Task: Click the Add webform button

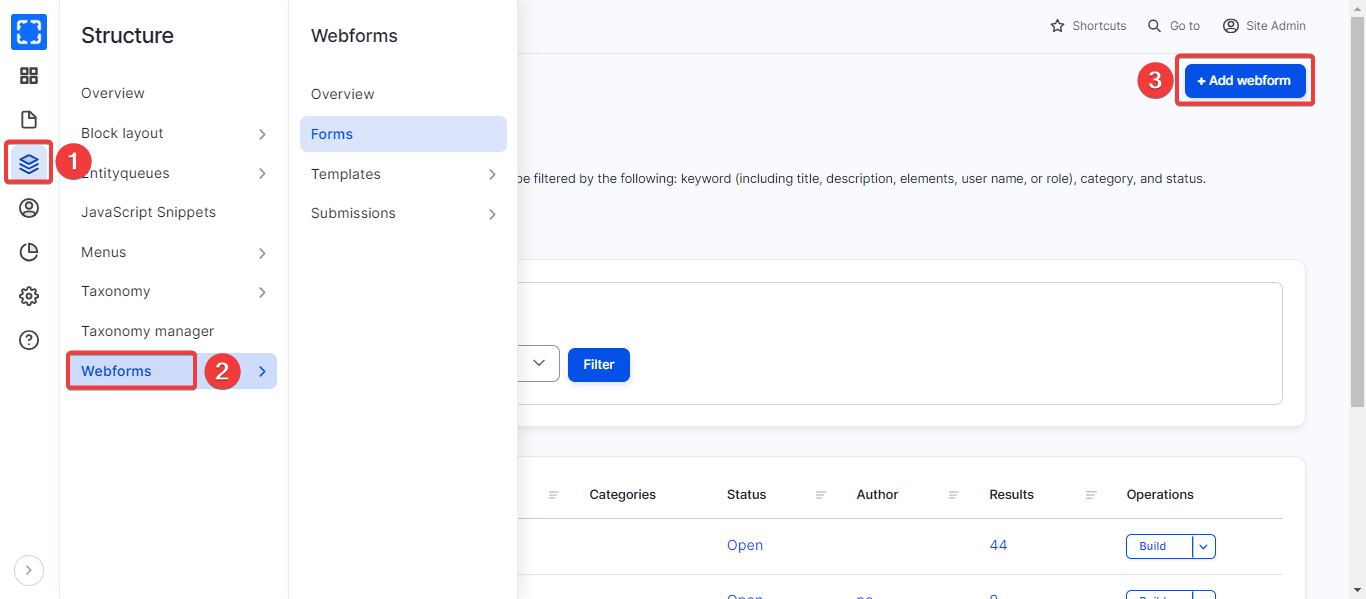Action: pos(1245,81)
